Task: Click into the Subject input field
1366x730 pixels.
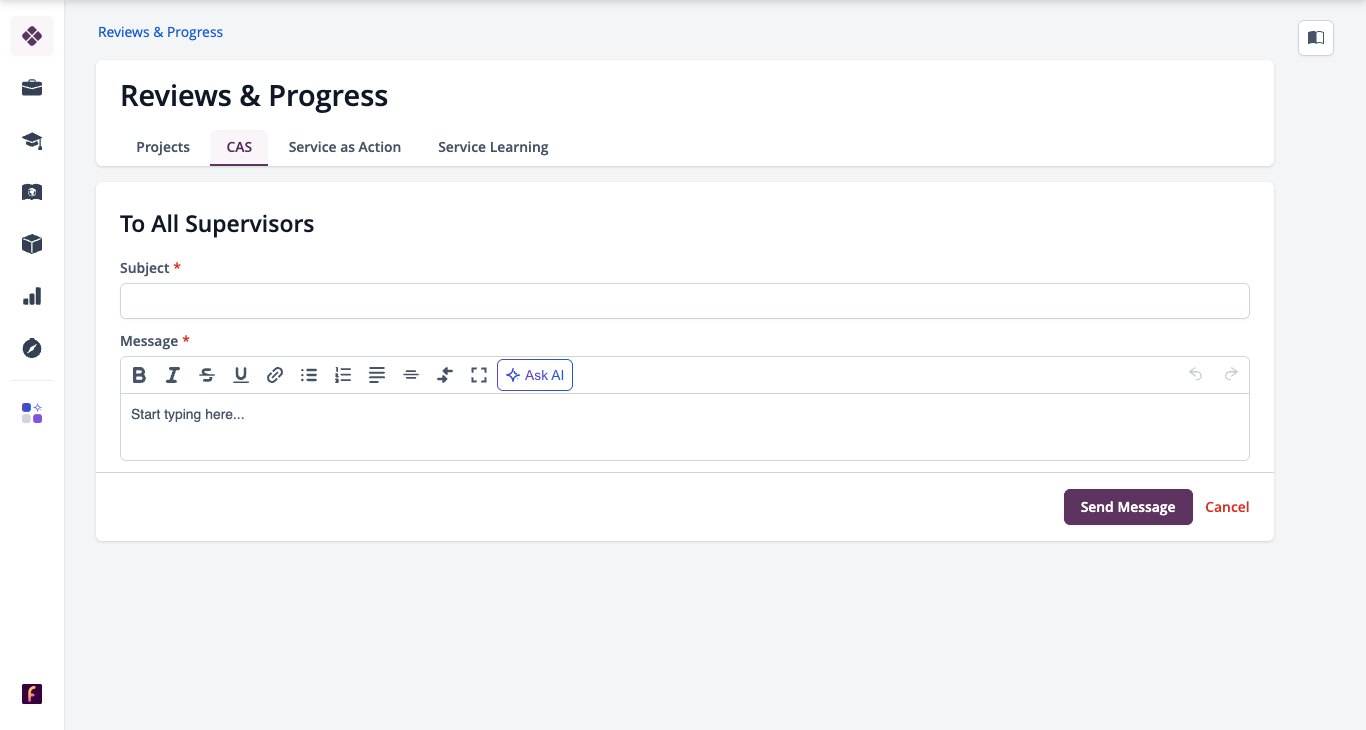Action: [685, 301]
